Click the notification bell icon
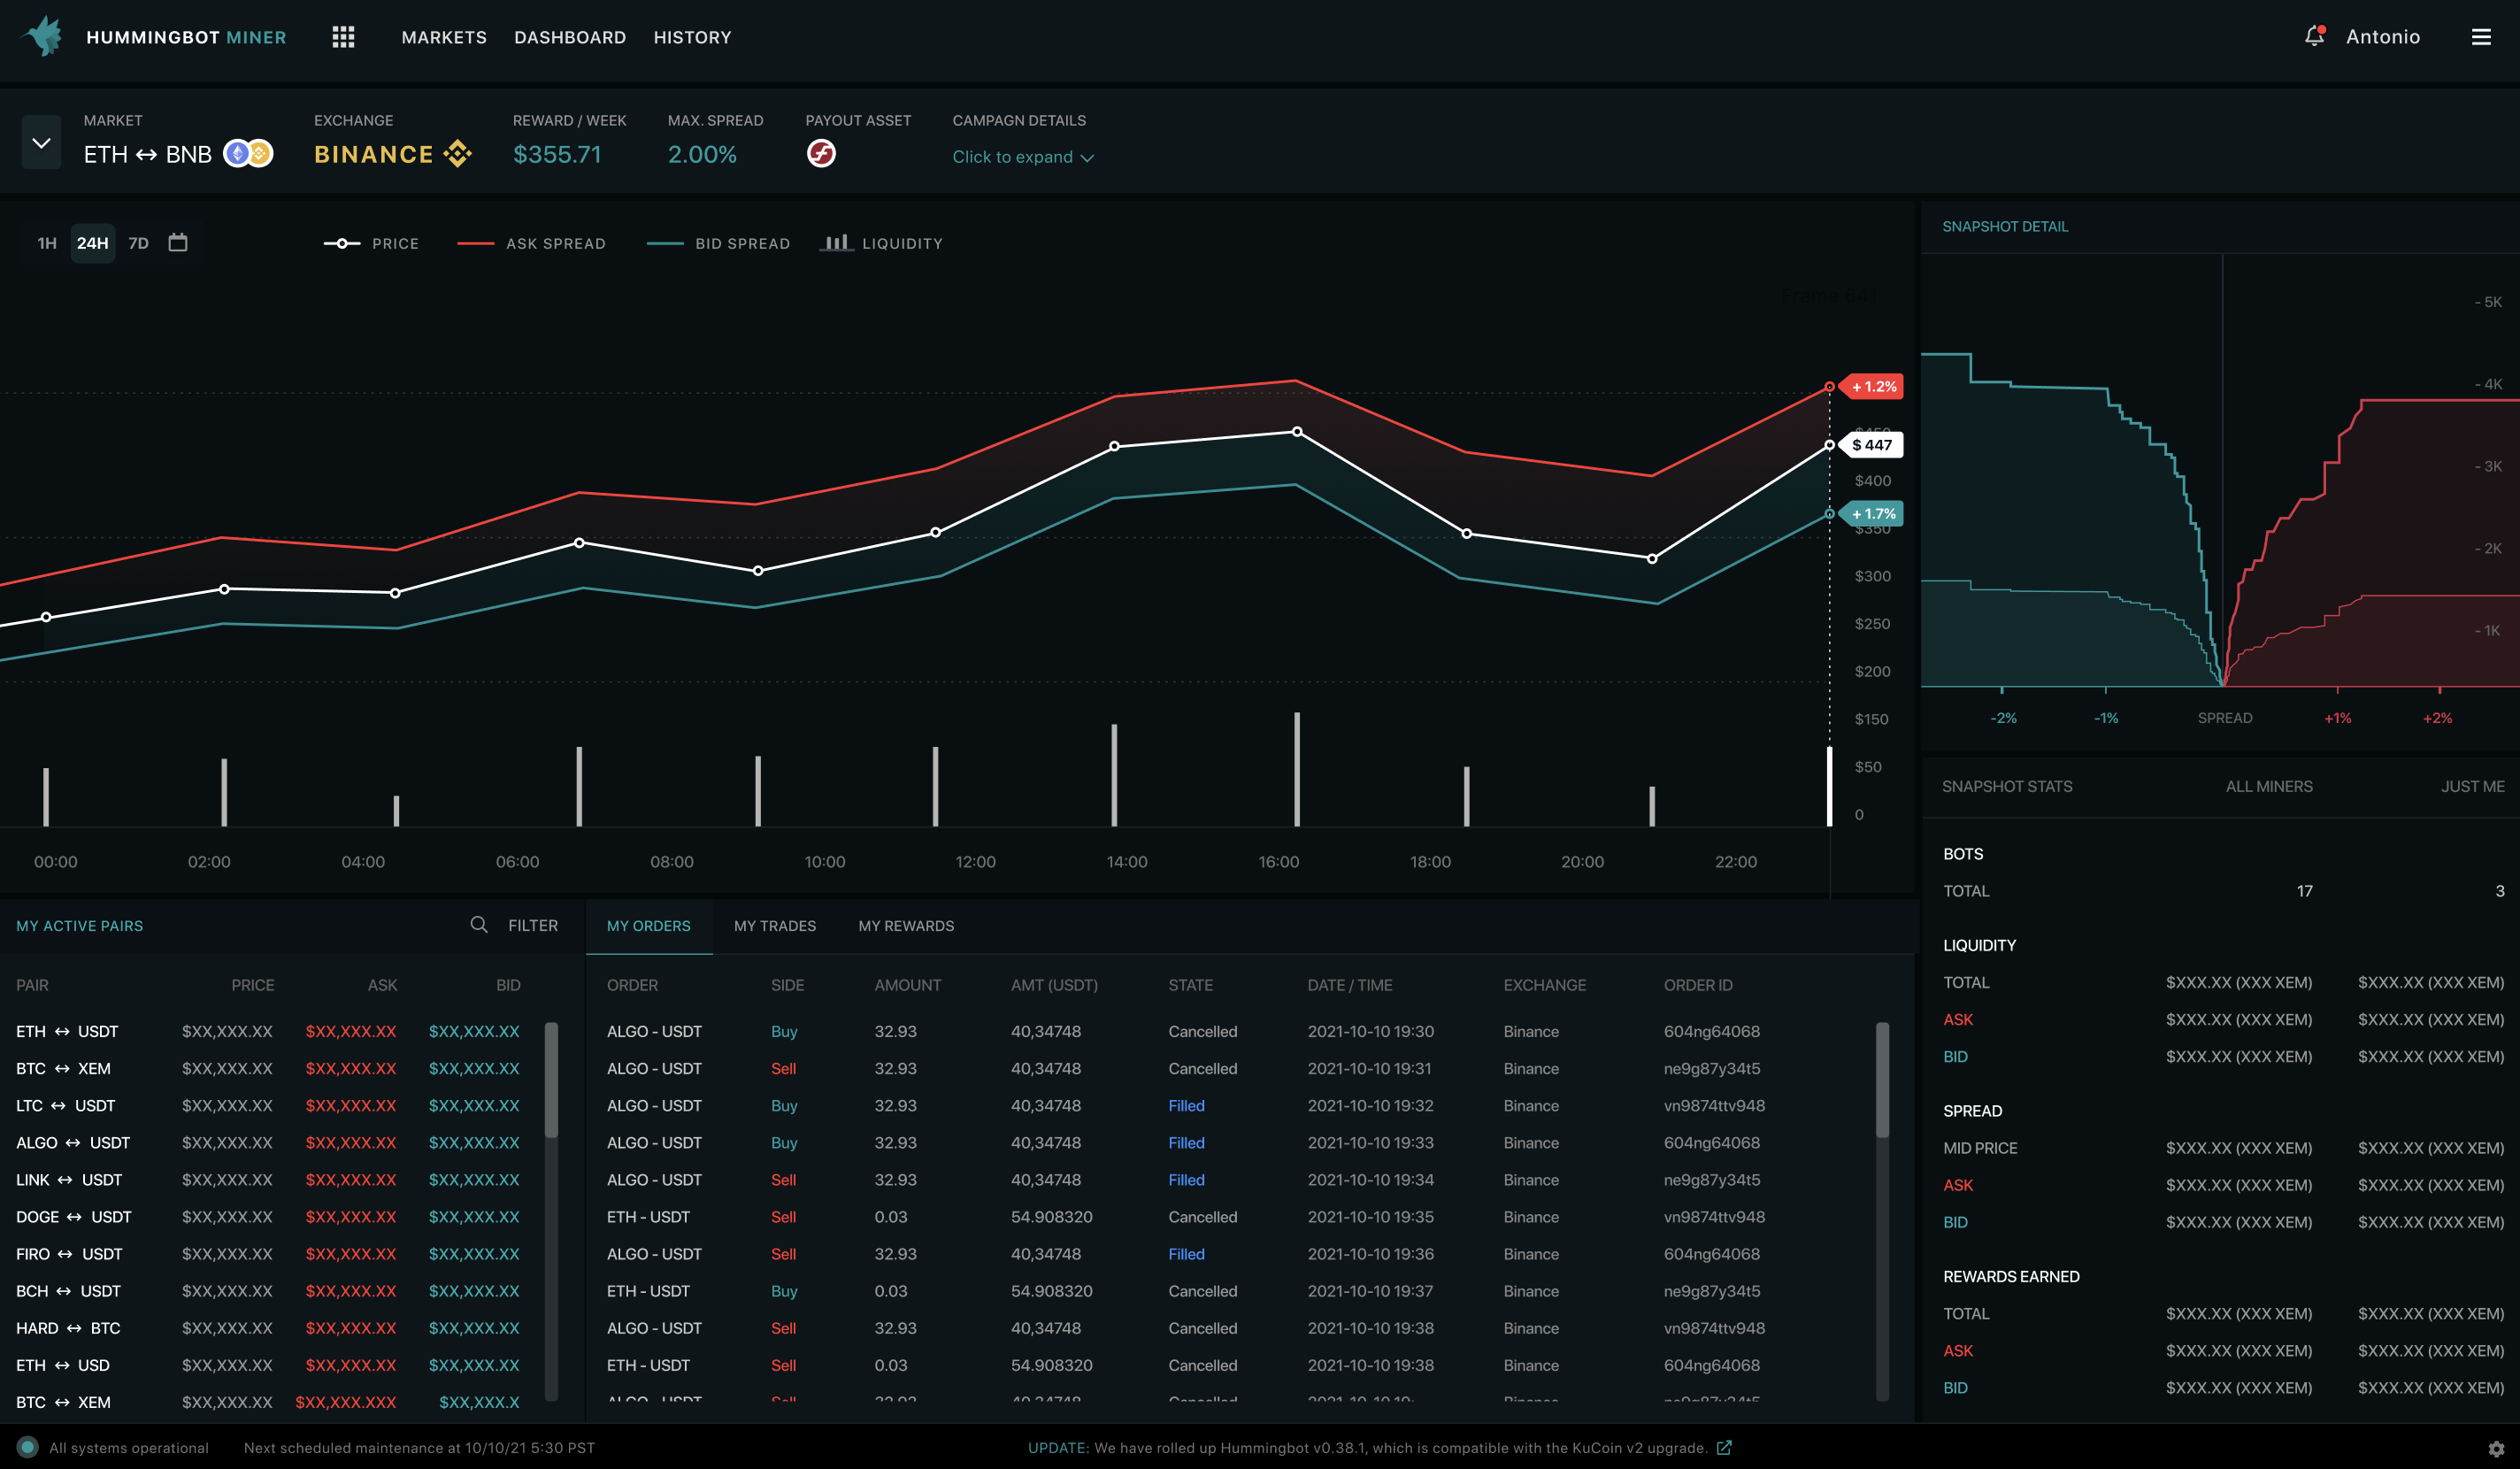2520x1469 pixels. click(x=2313, y=37)
